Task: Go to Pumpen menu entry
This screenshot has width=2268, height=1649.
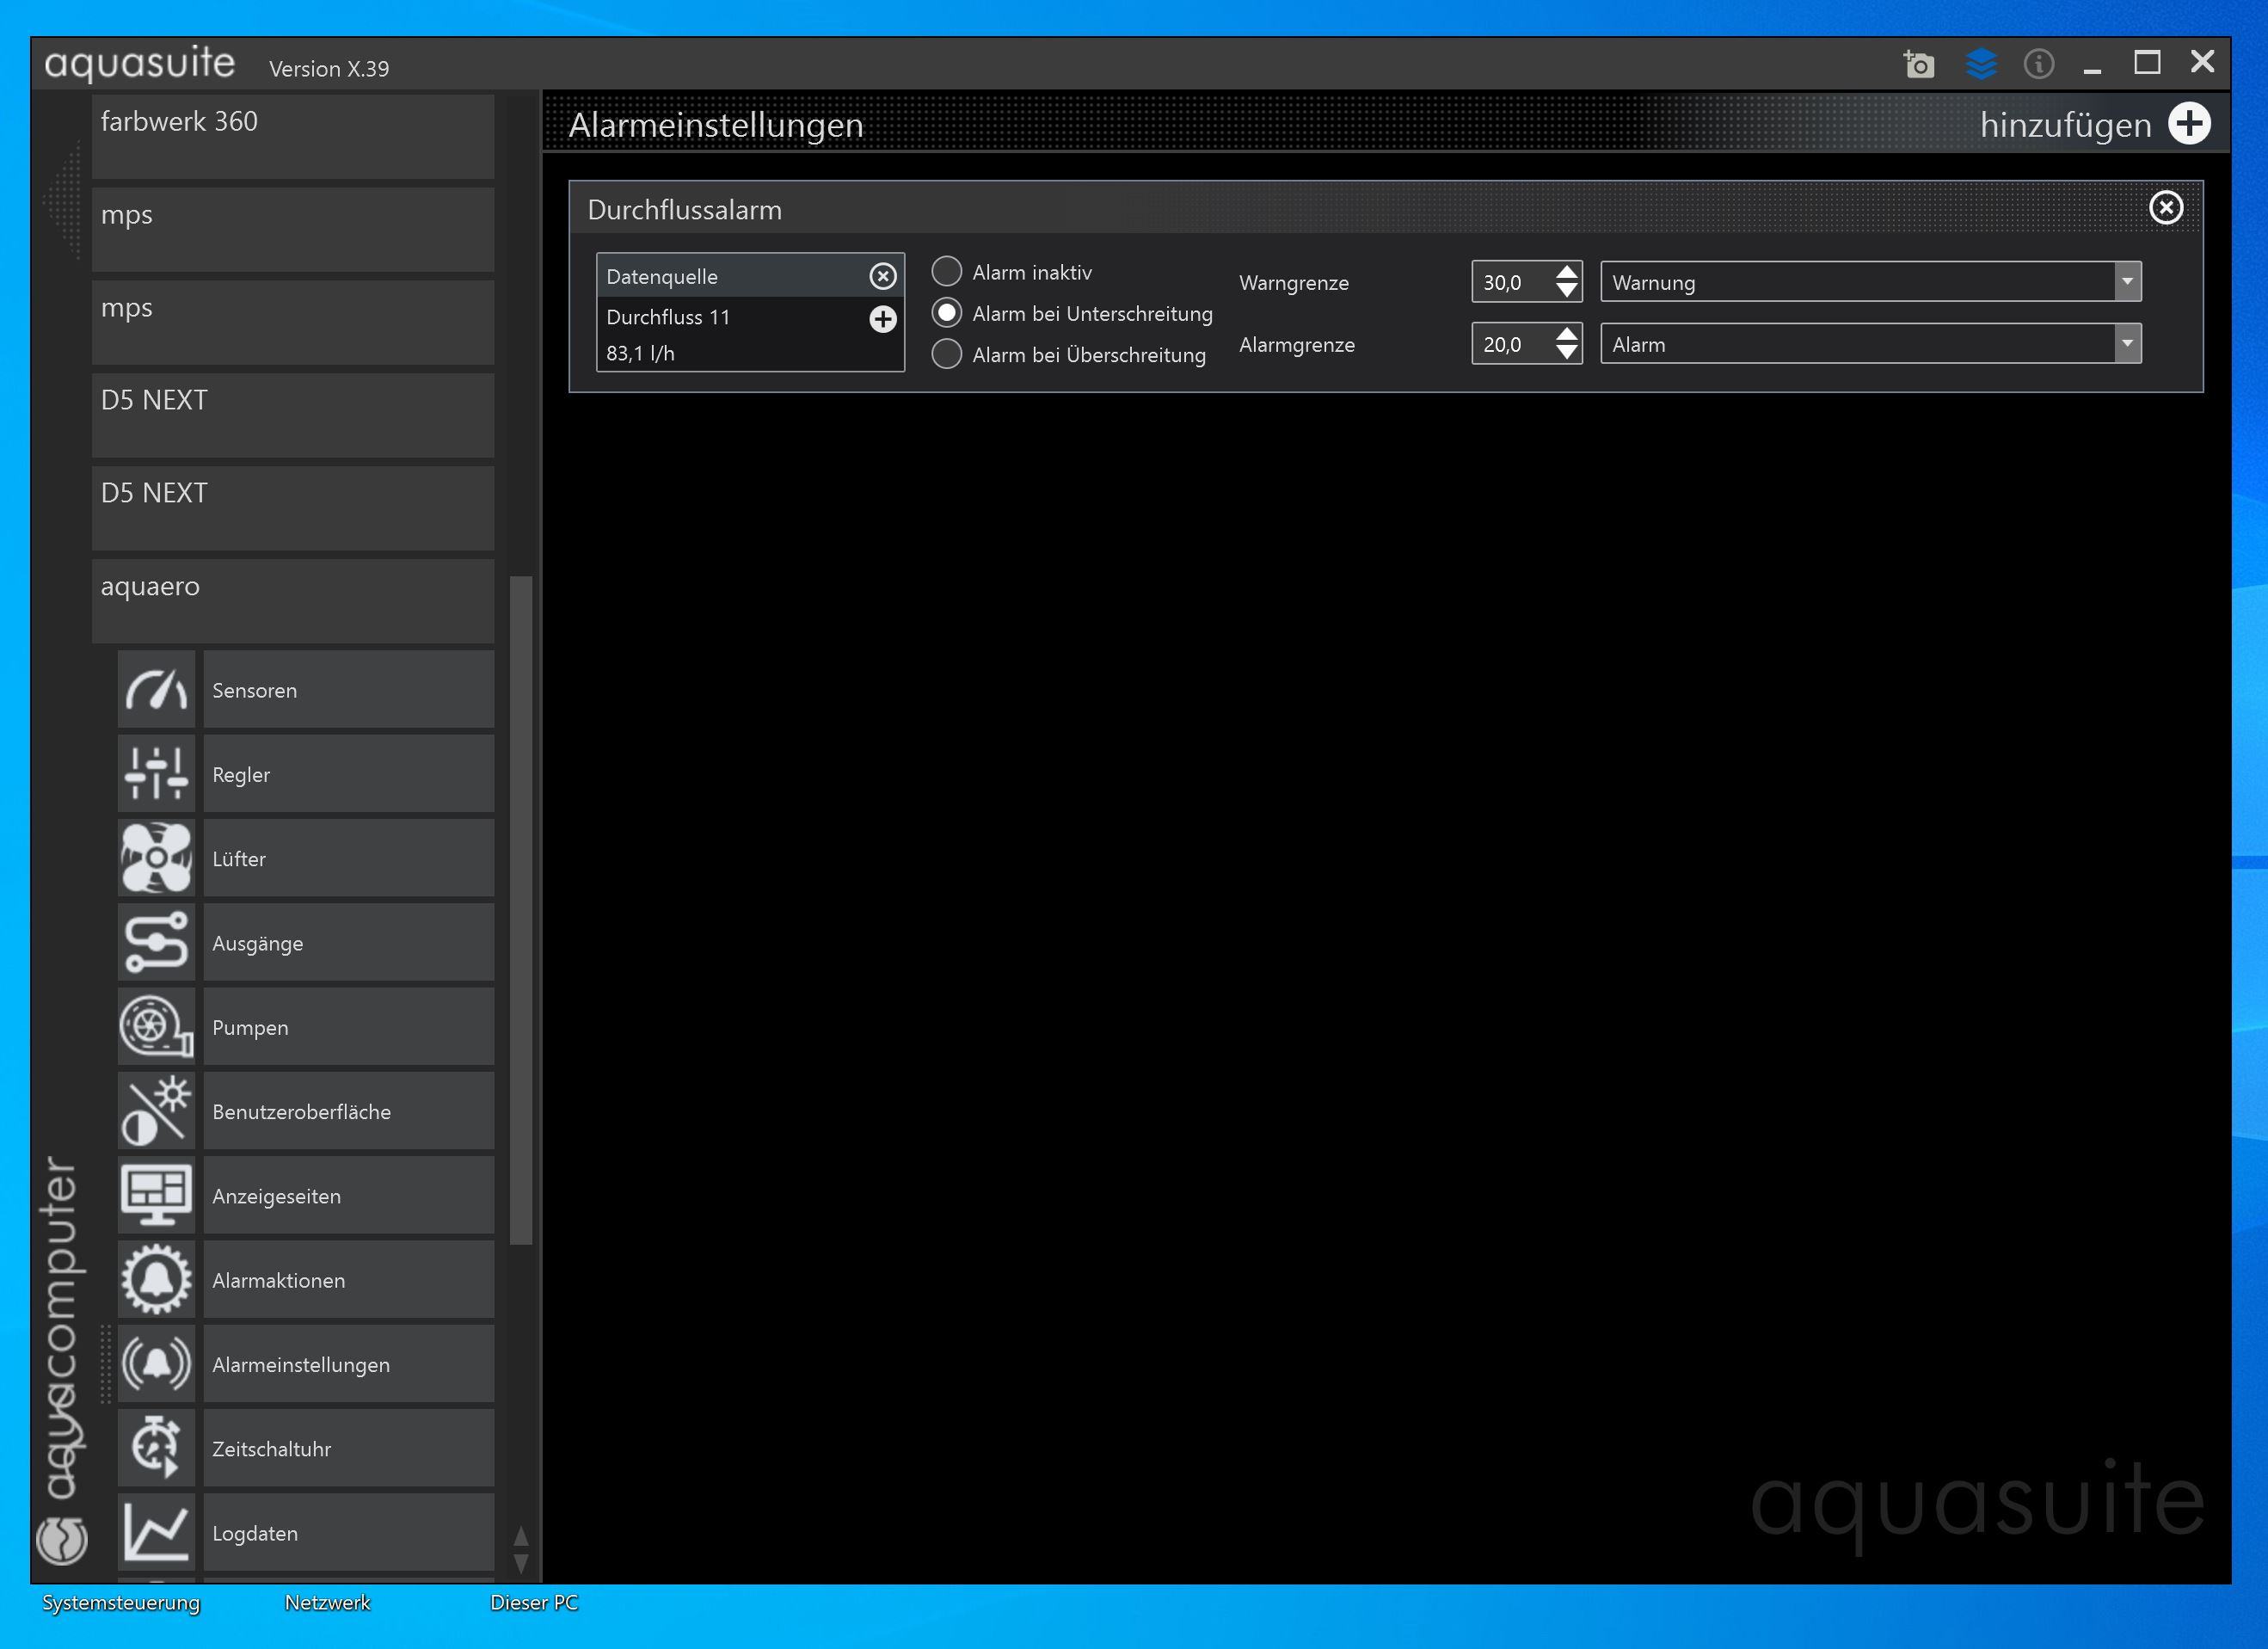Action: [349, 1027]
